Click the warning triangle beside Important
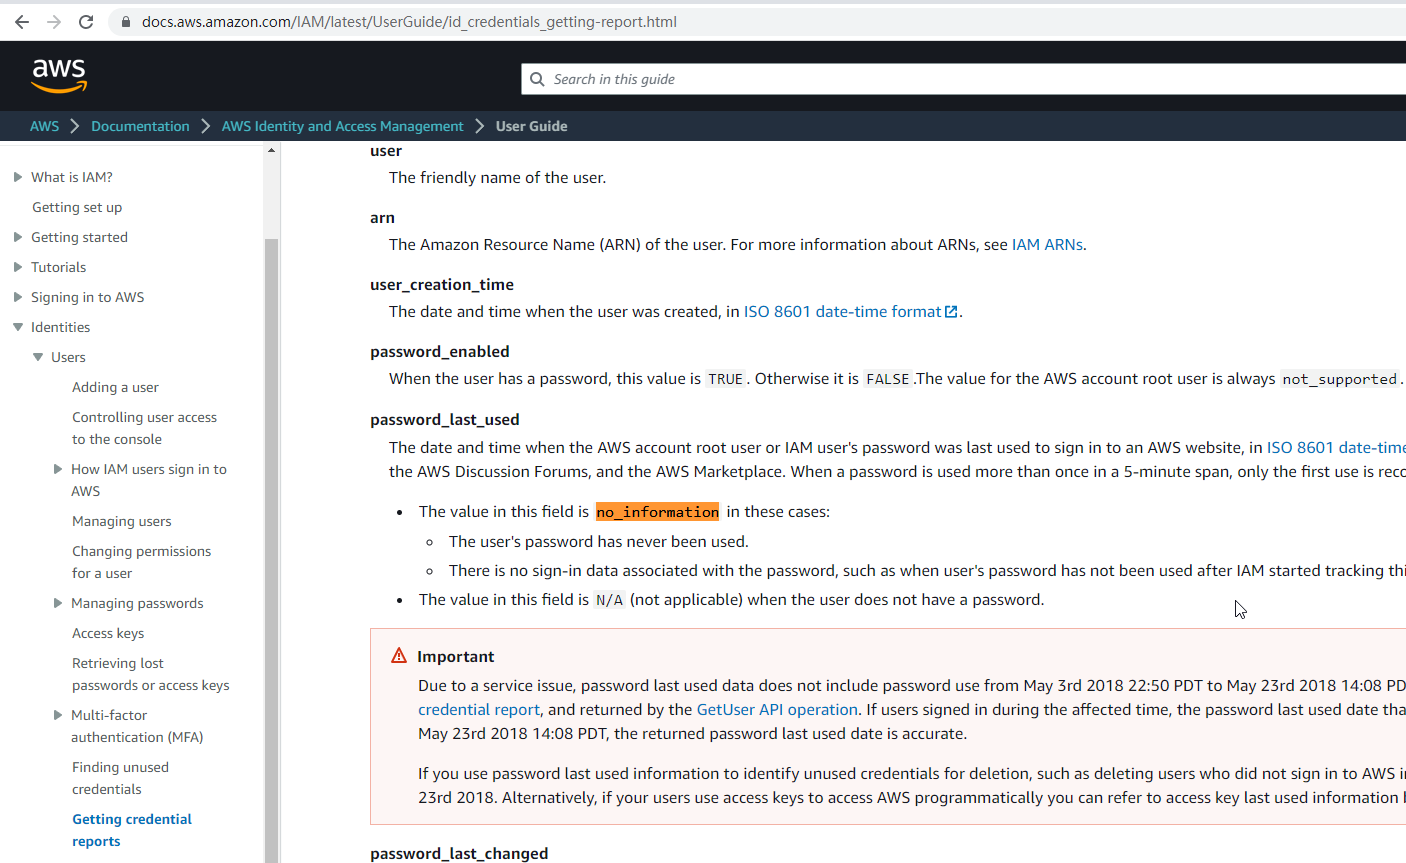Viewport: 1406px width, 863px height. (399, 656)
